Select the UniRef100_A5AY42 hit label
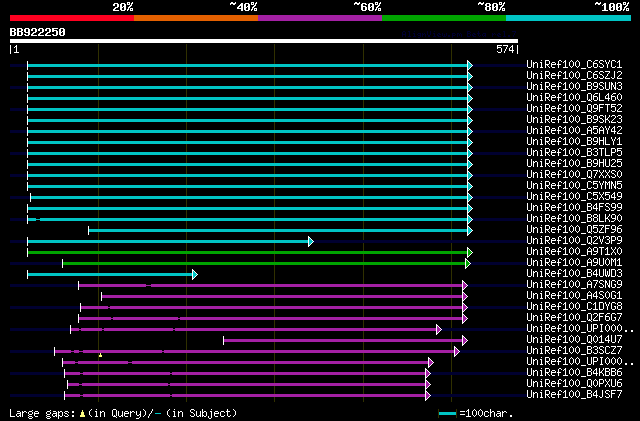 click(x=574, y=130)
